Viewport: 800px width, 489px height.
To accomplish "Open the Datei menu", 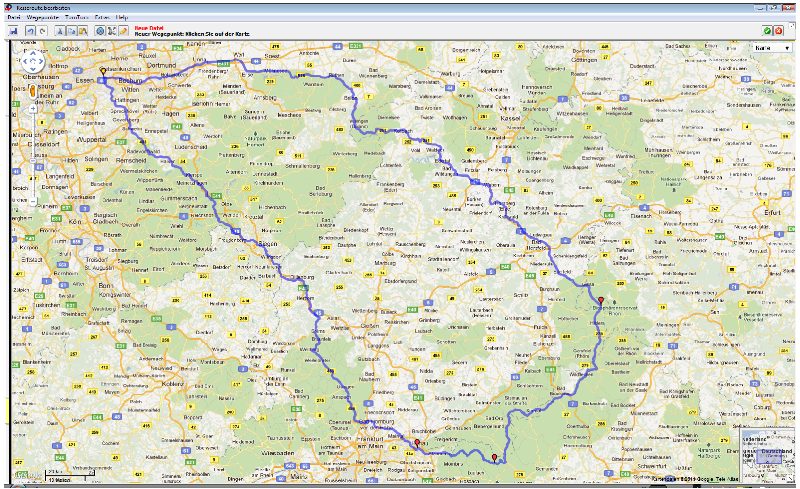I will point(14,18).
